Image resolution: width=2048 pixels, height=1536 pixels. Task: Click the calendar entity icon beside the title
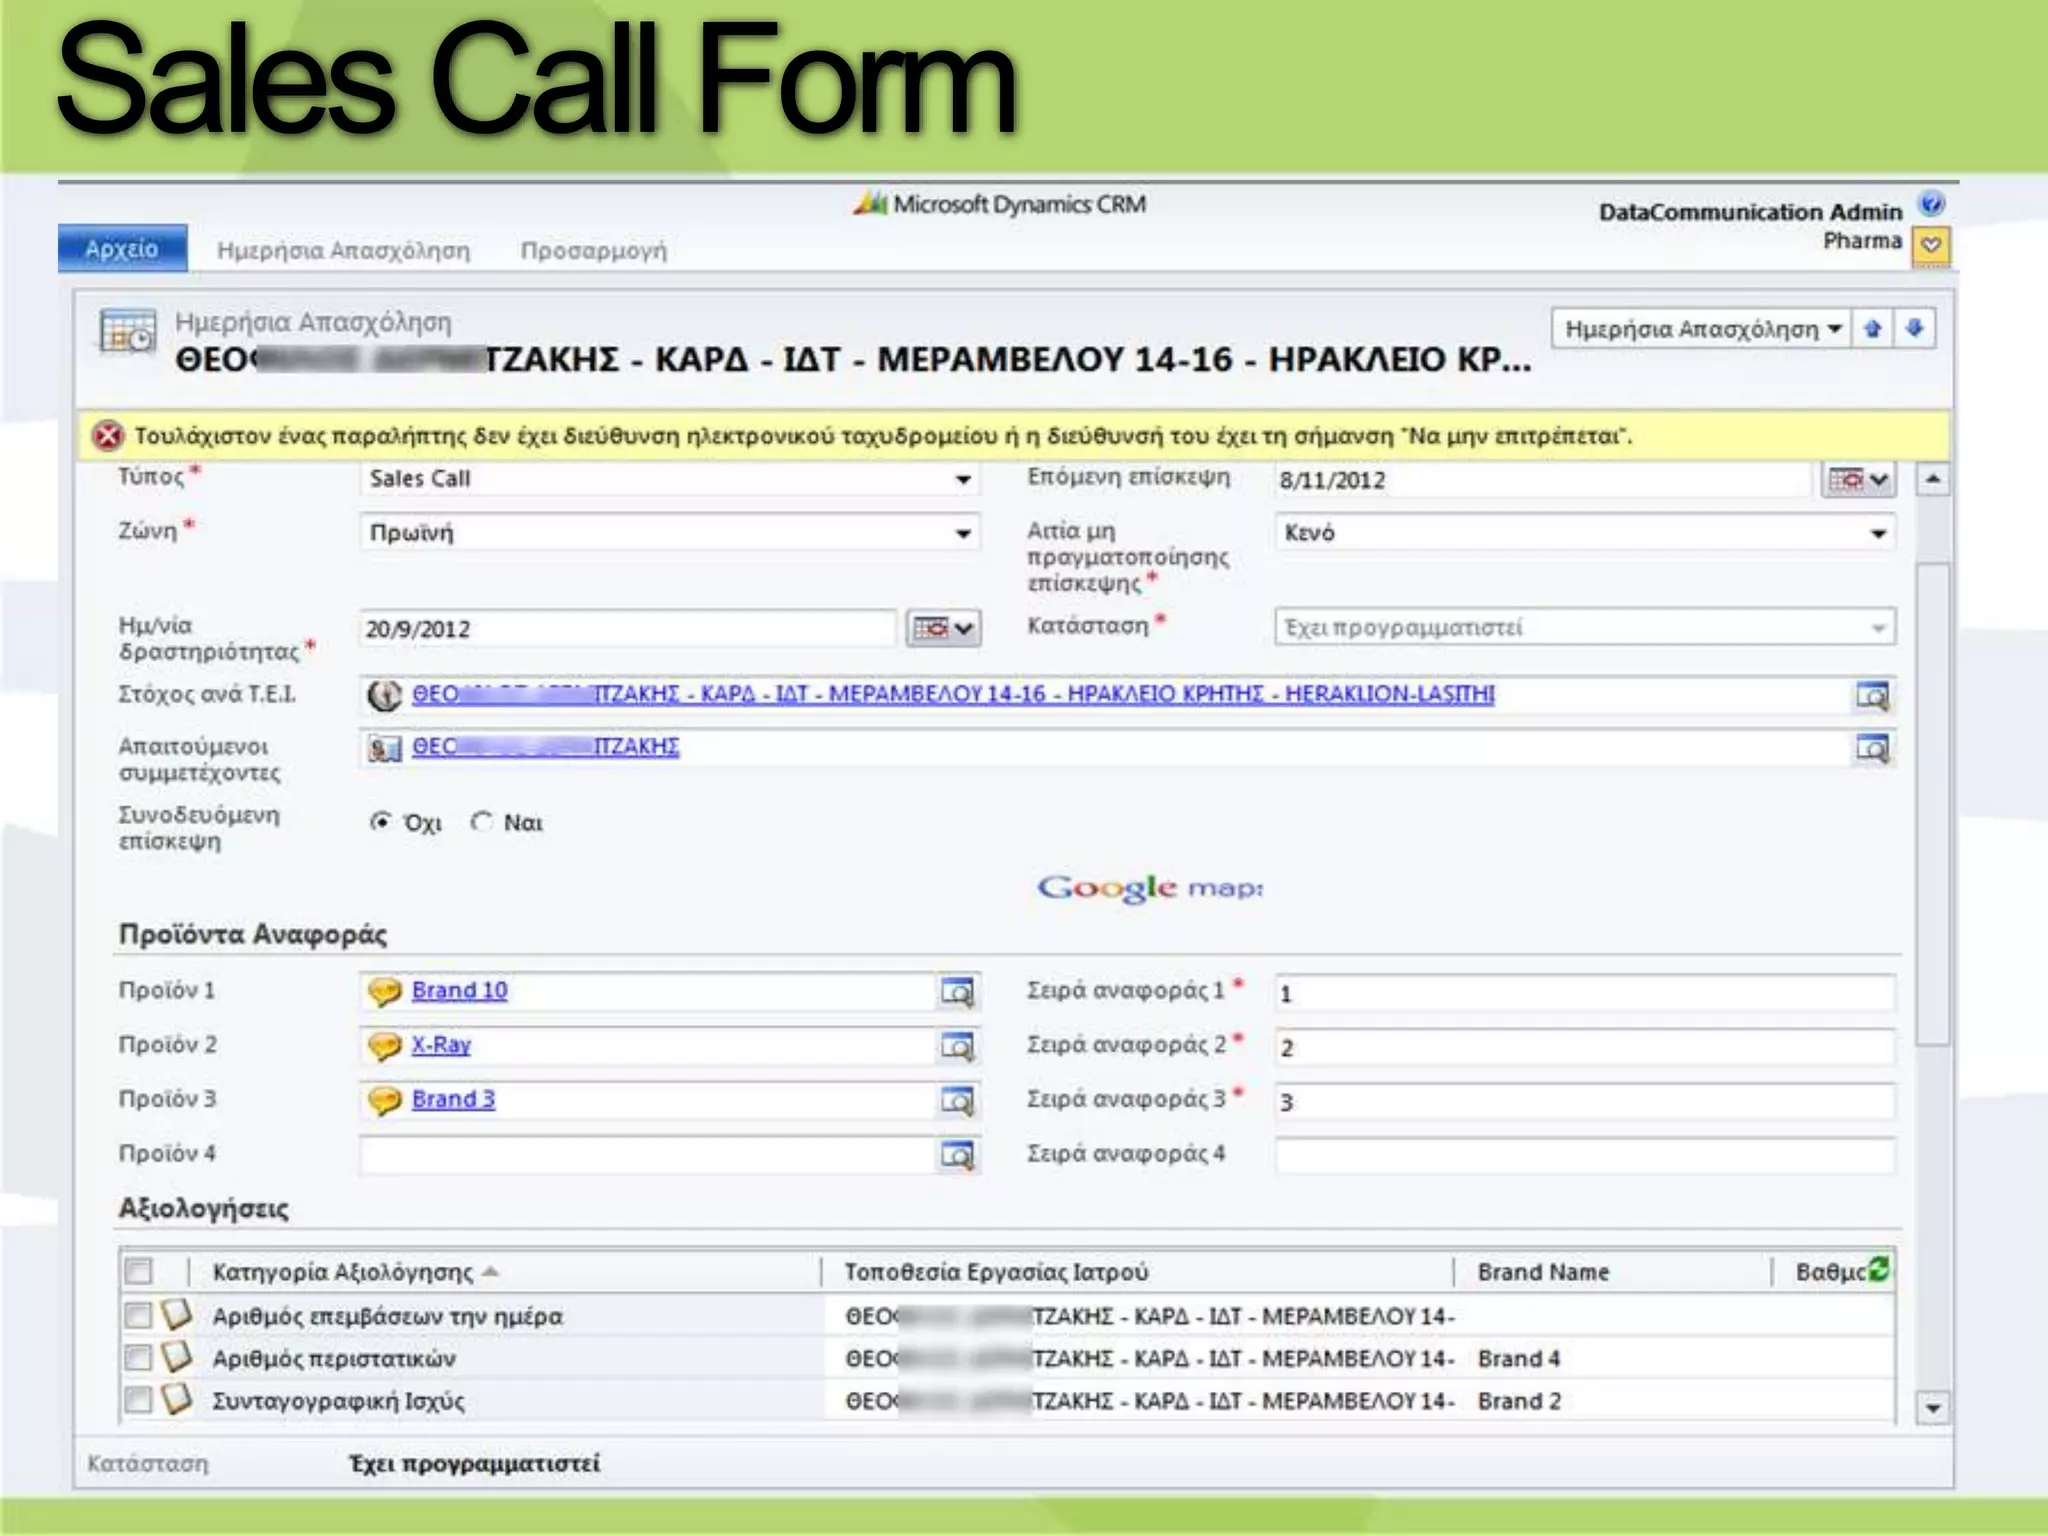(128, 331)
